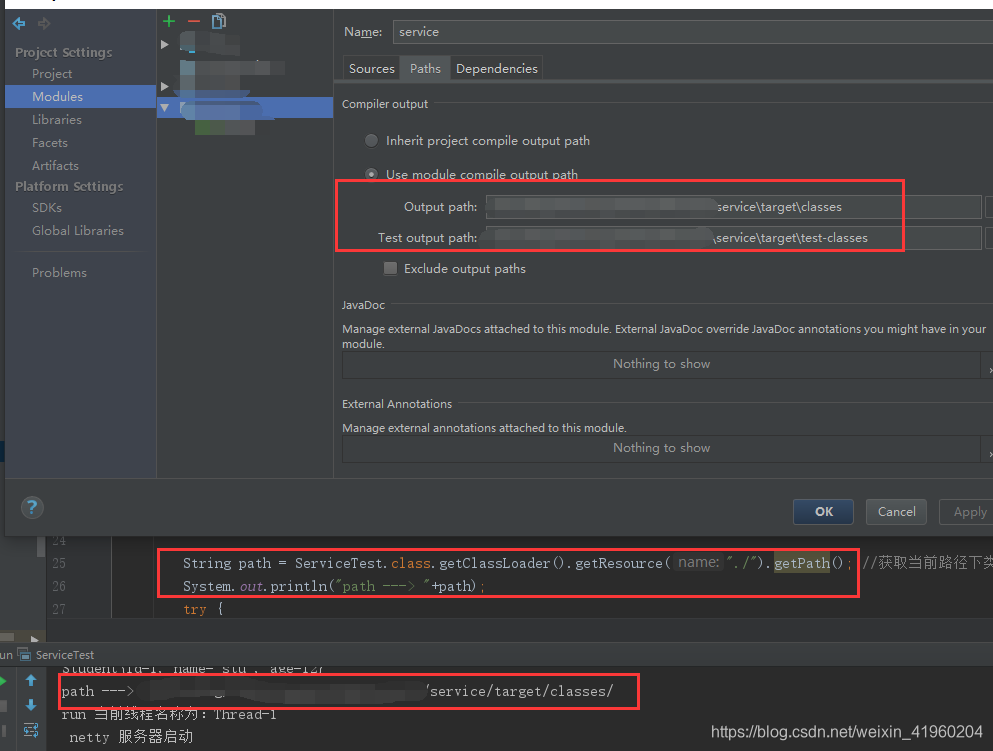Add a new module with the plus icon

tap(169, 22)
